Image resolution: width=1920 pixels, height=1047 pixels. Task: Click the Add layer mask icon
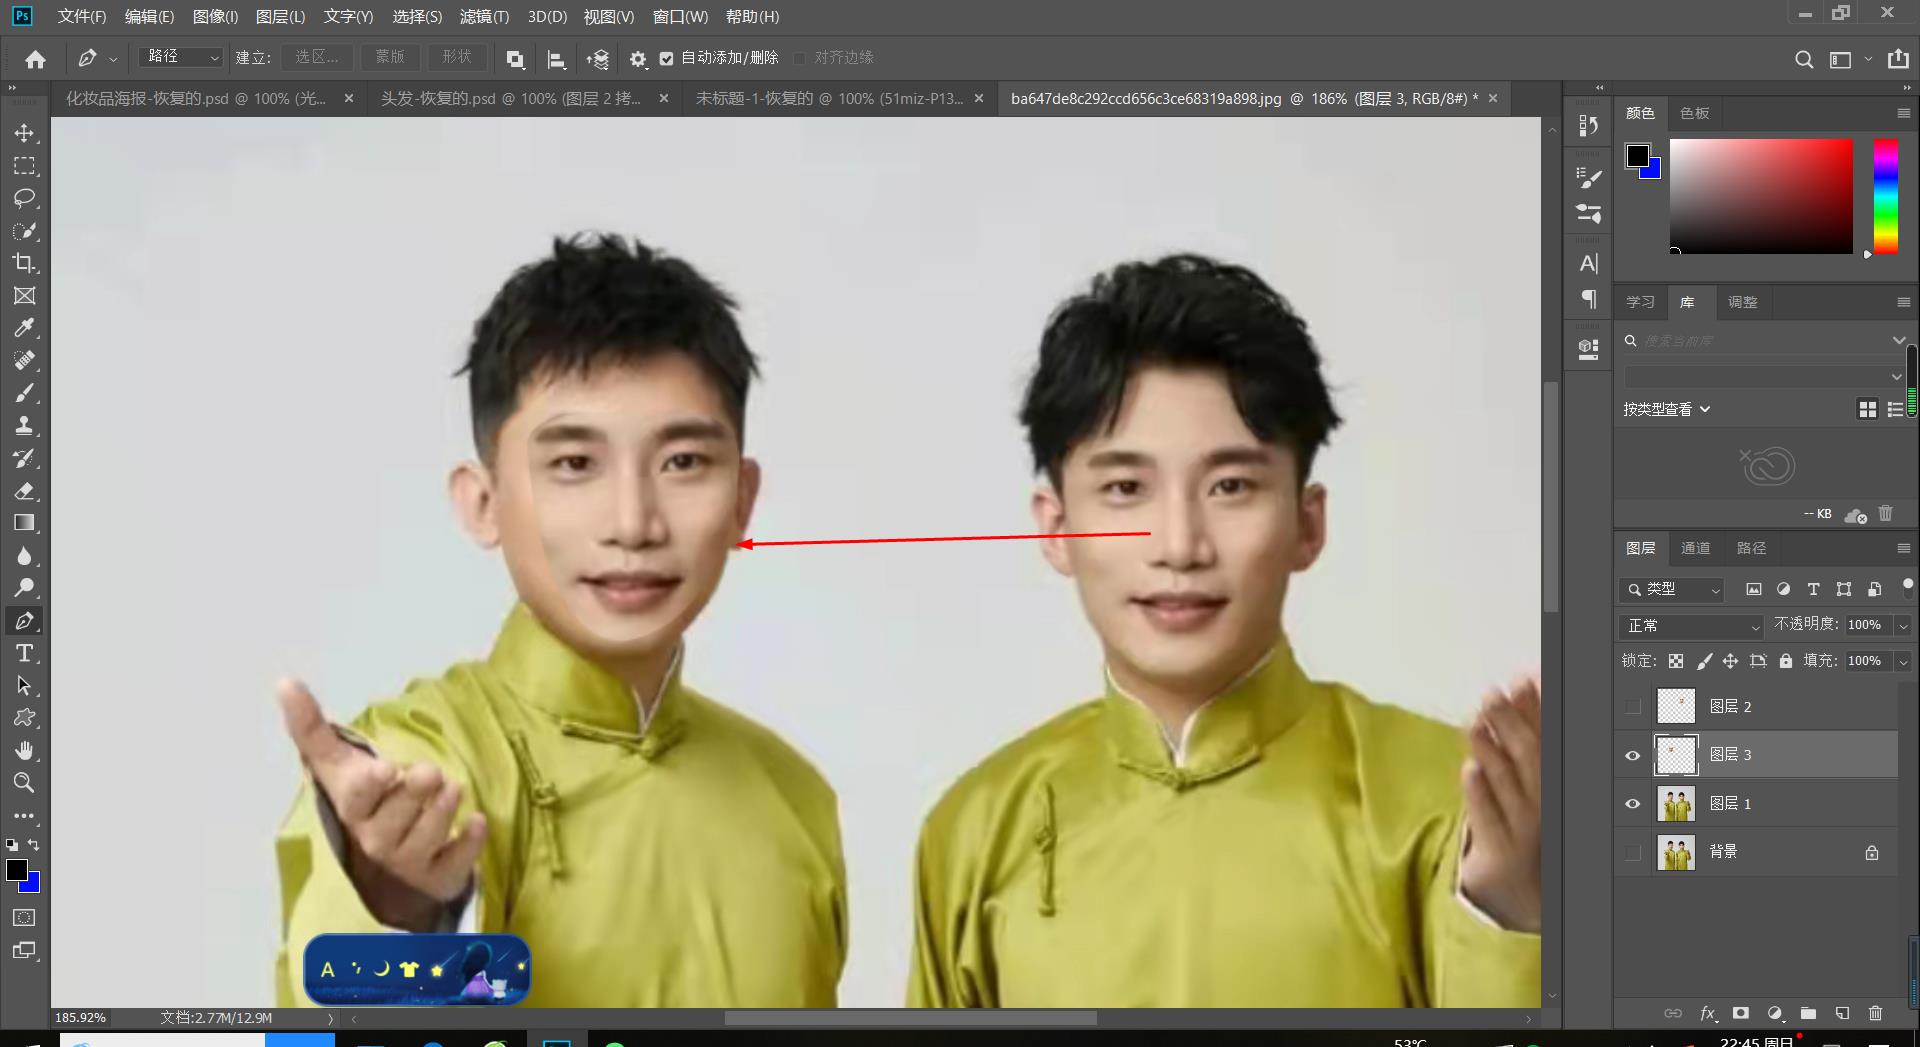coord(1741,1013)
